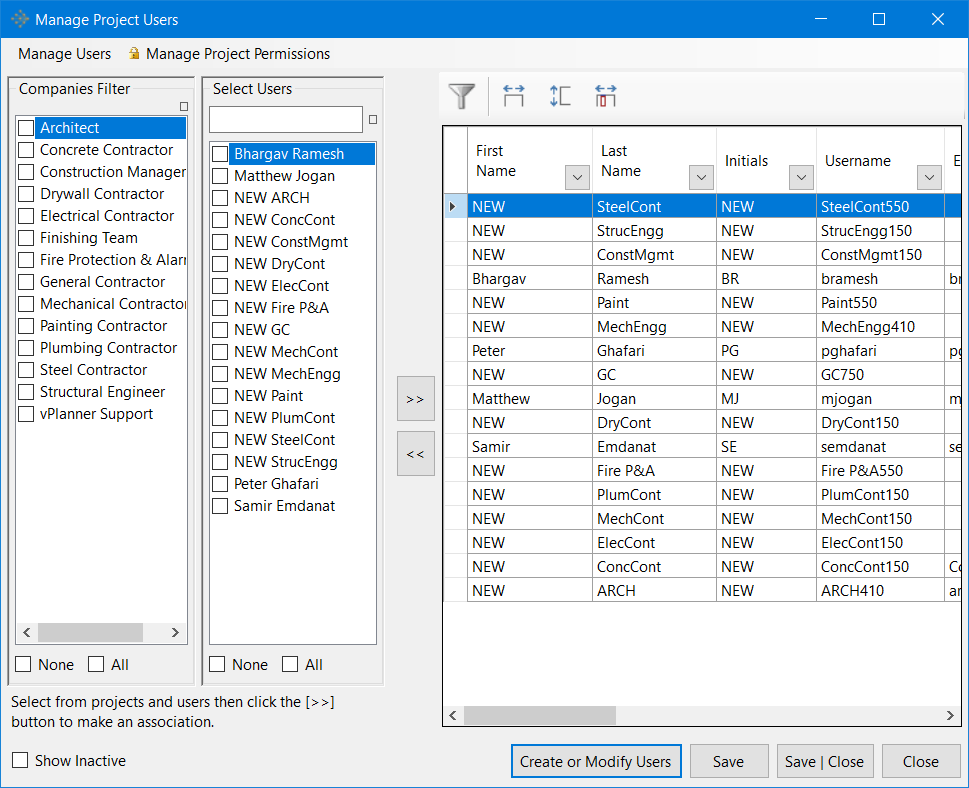Click the >> associate users button
Screen dimensions: 969x788
(x=415, y=399)
